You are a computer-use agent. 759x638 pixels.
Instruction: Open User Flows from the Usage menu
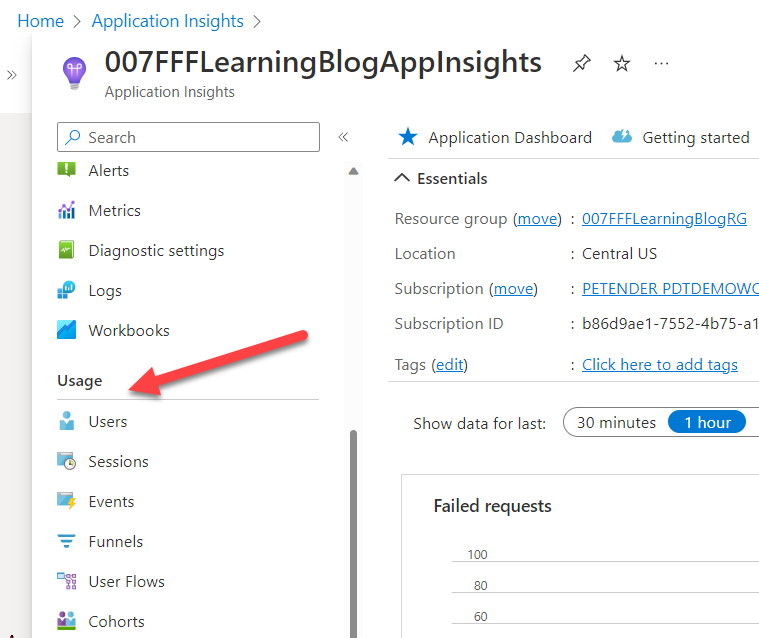(126, 582)
